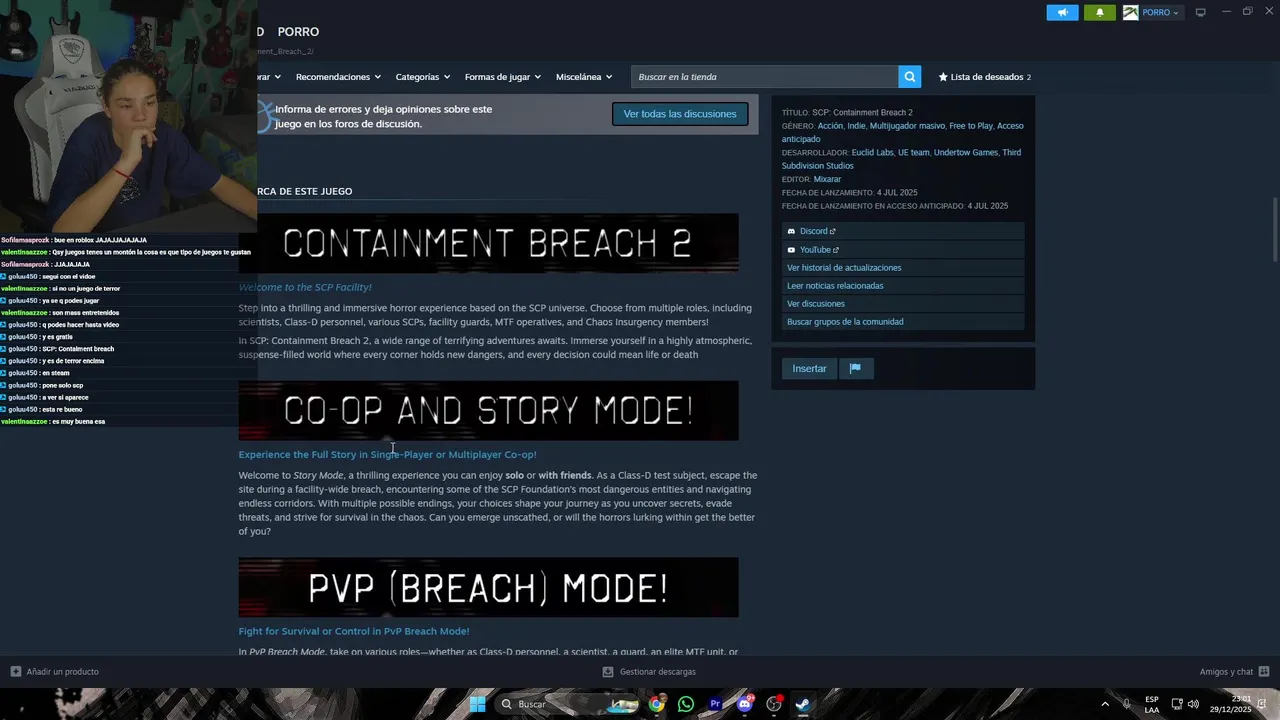This screenshot has height=720, width=1280.
Task: Click the tray microphone icon
Action: coord(1127,704)
